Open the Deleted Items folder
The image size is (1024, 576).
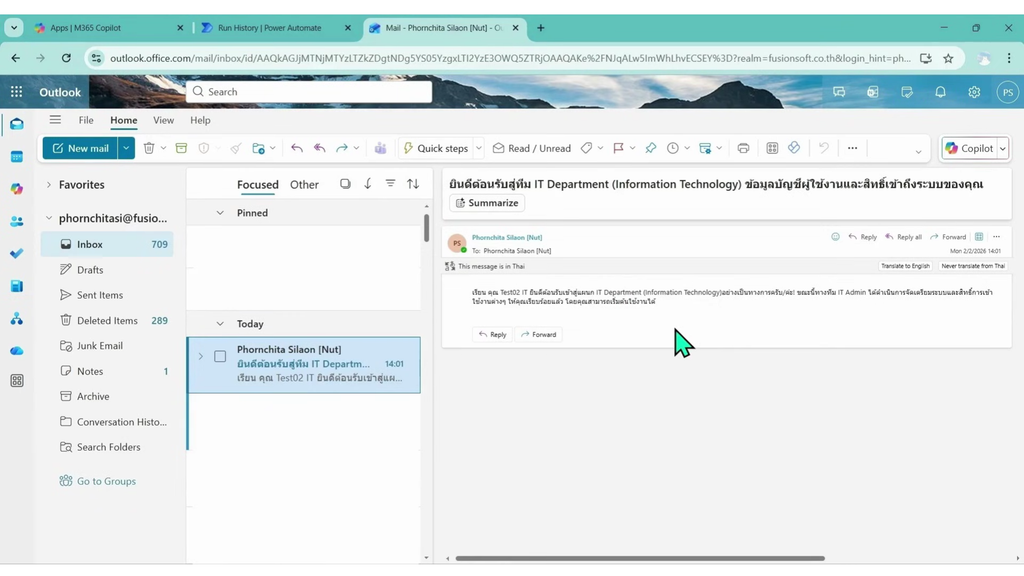click(x=107, y=321)
